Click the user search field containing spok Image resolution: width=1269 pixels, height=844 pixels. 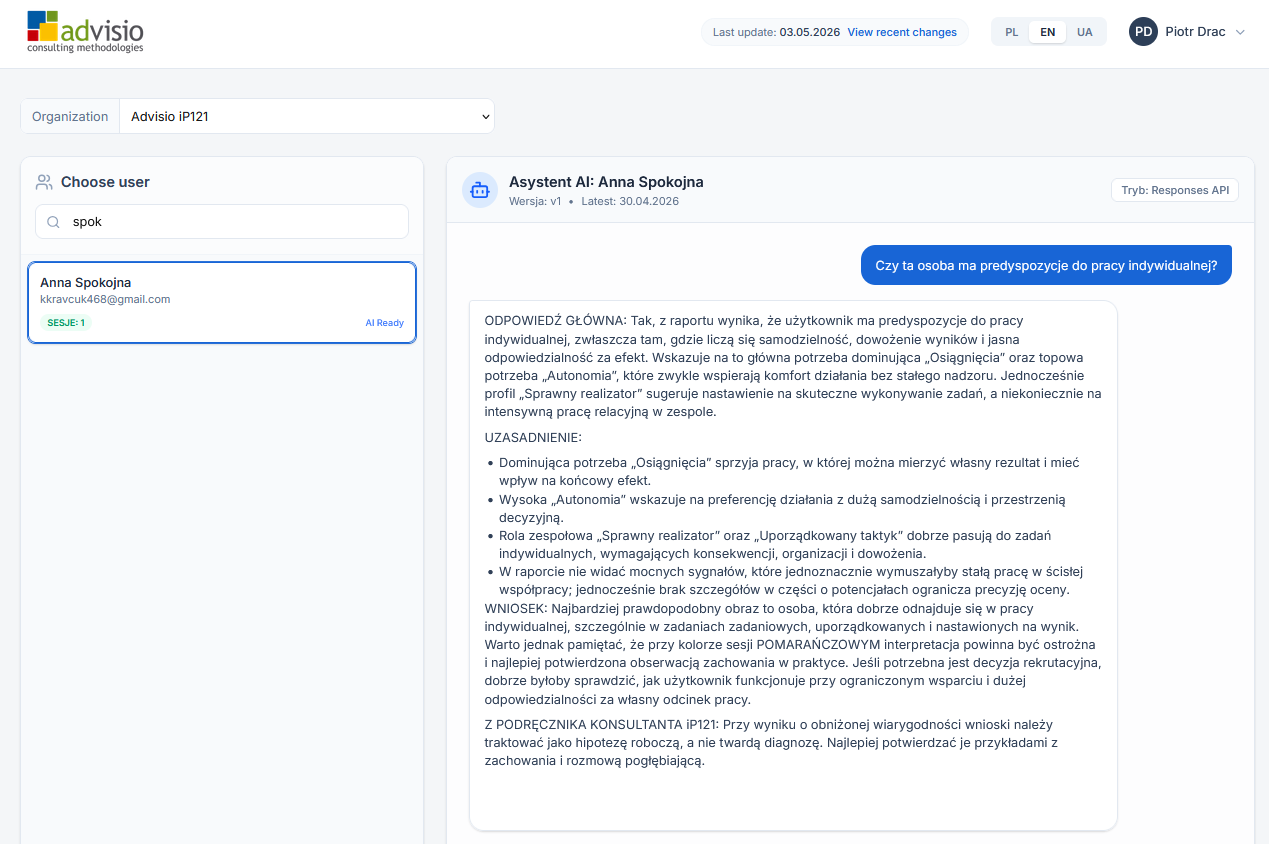coord(222,222)
